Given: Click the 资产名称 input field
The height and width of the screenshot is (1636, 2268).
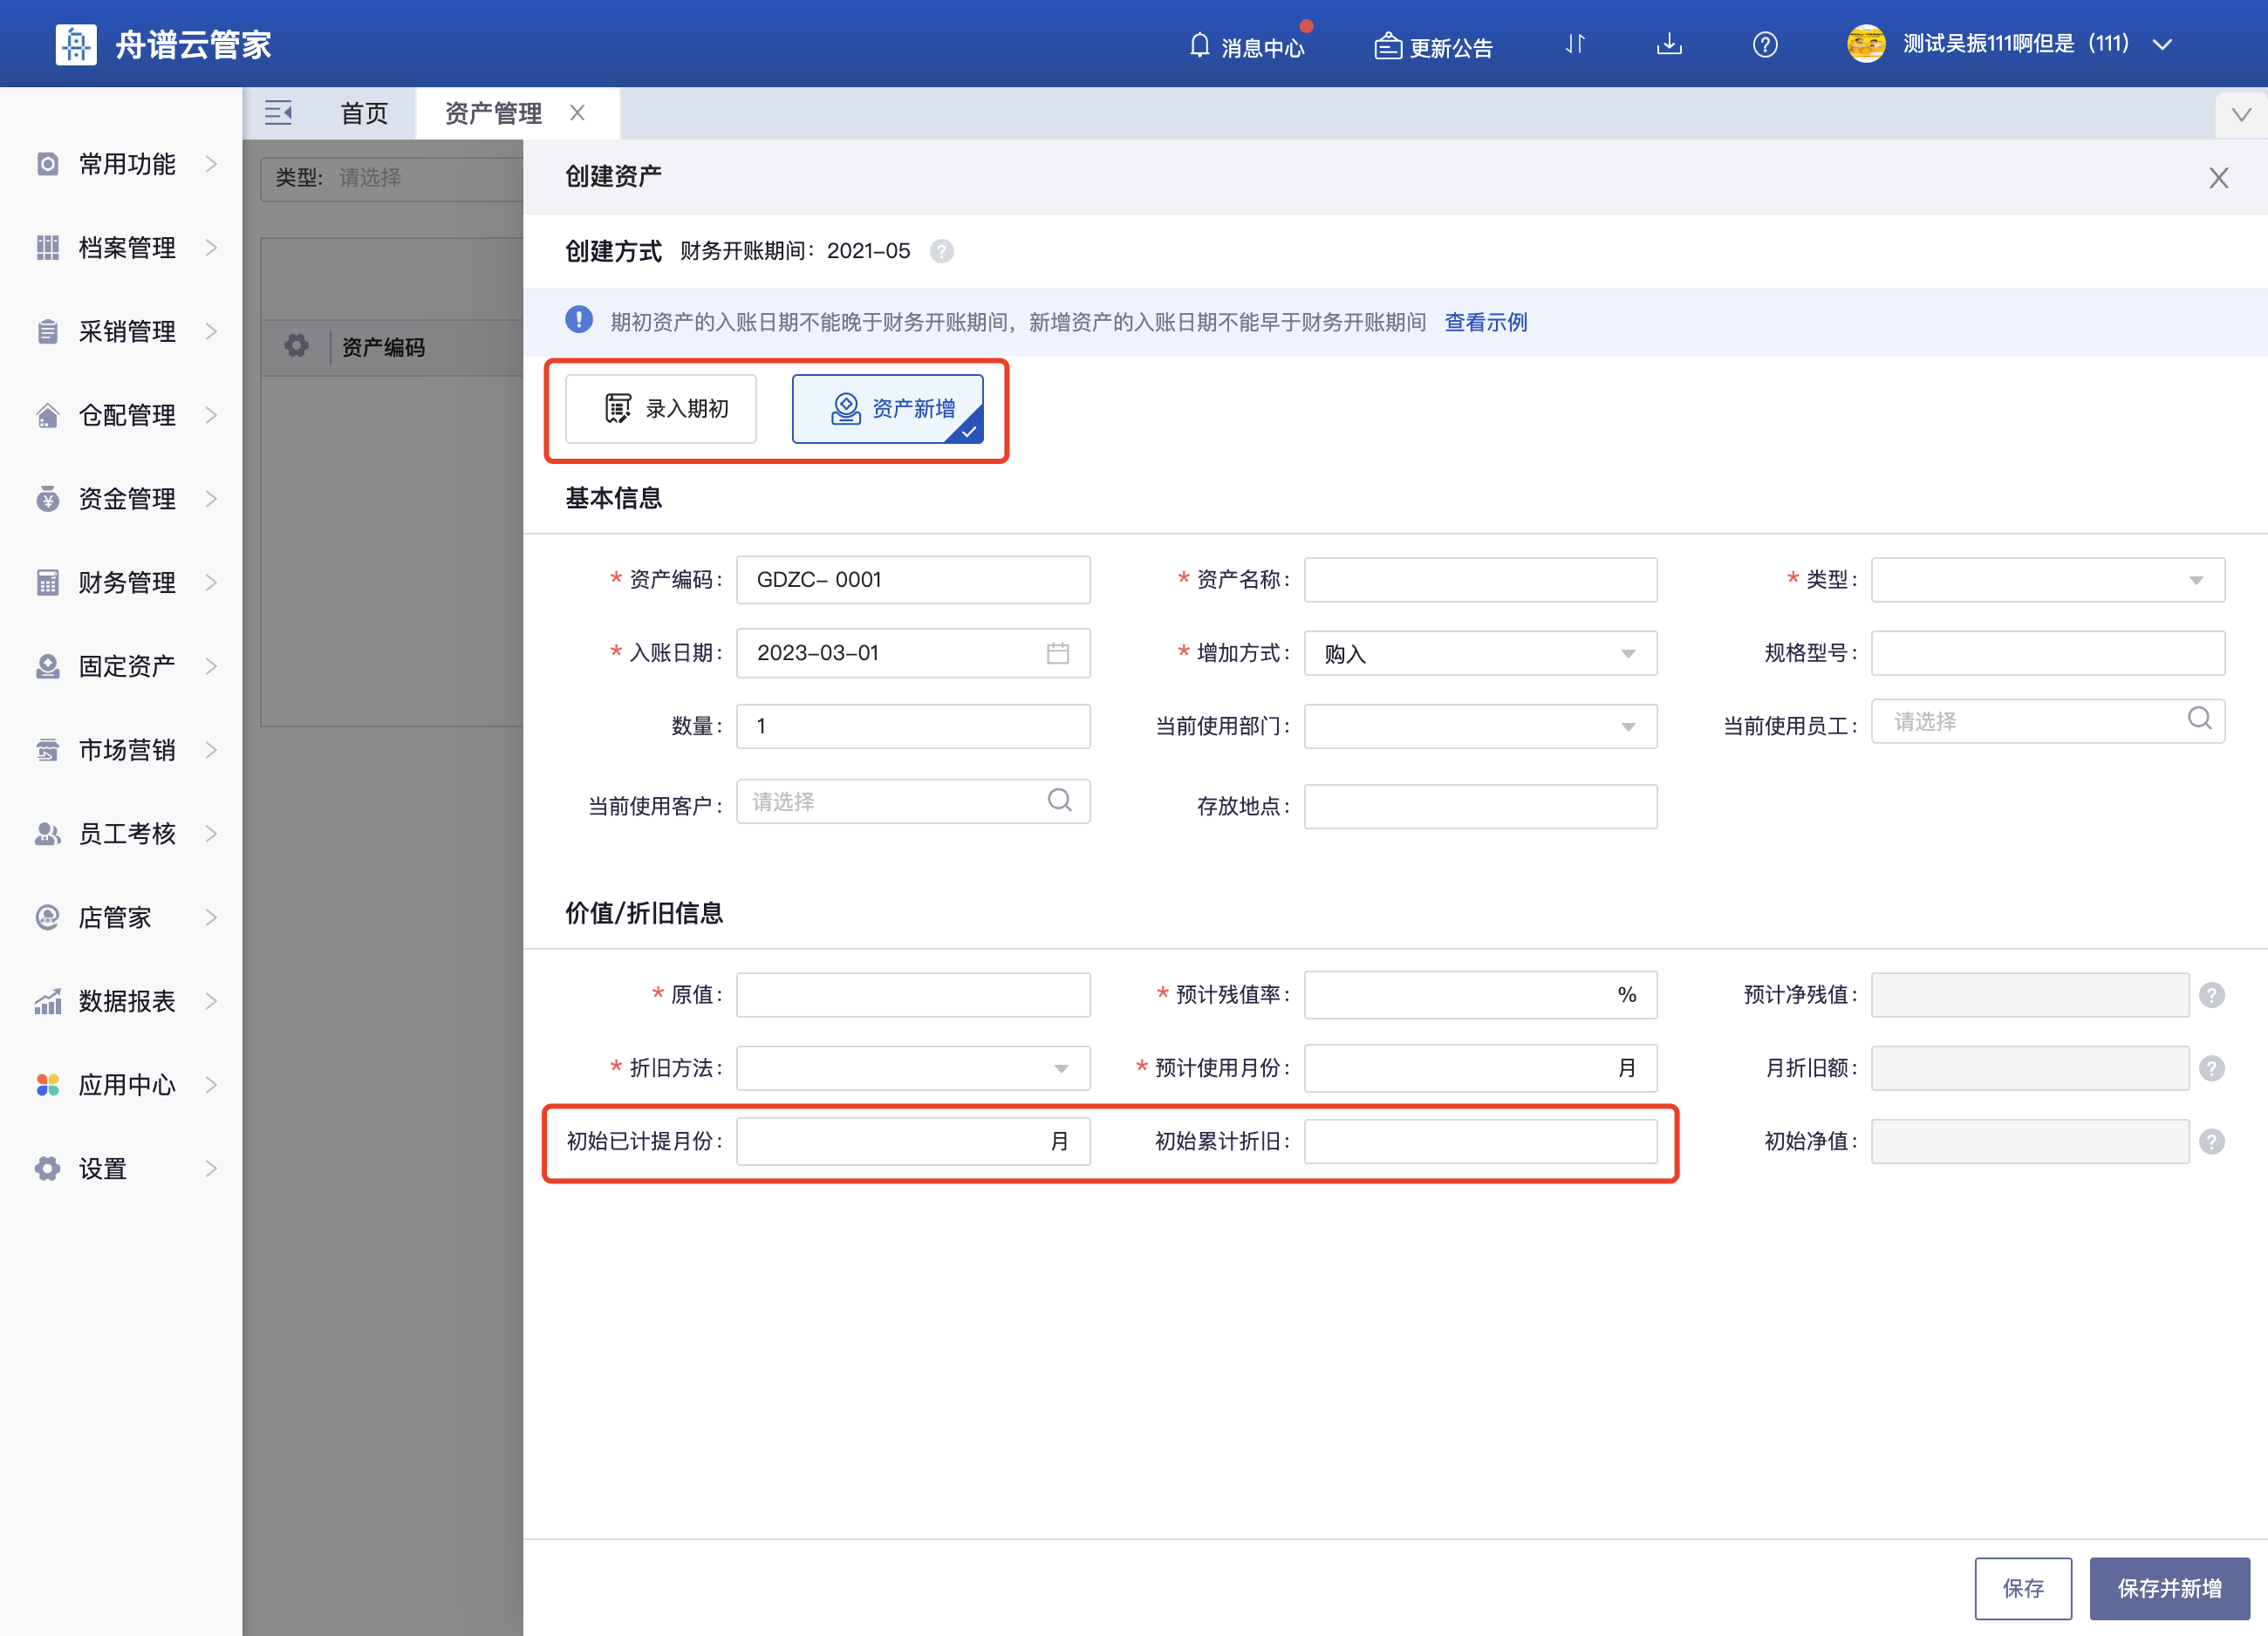Looking at the screenshot, I should pos(1479,580).
